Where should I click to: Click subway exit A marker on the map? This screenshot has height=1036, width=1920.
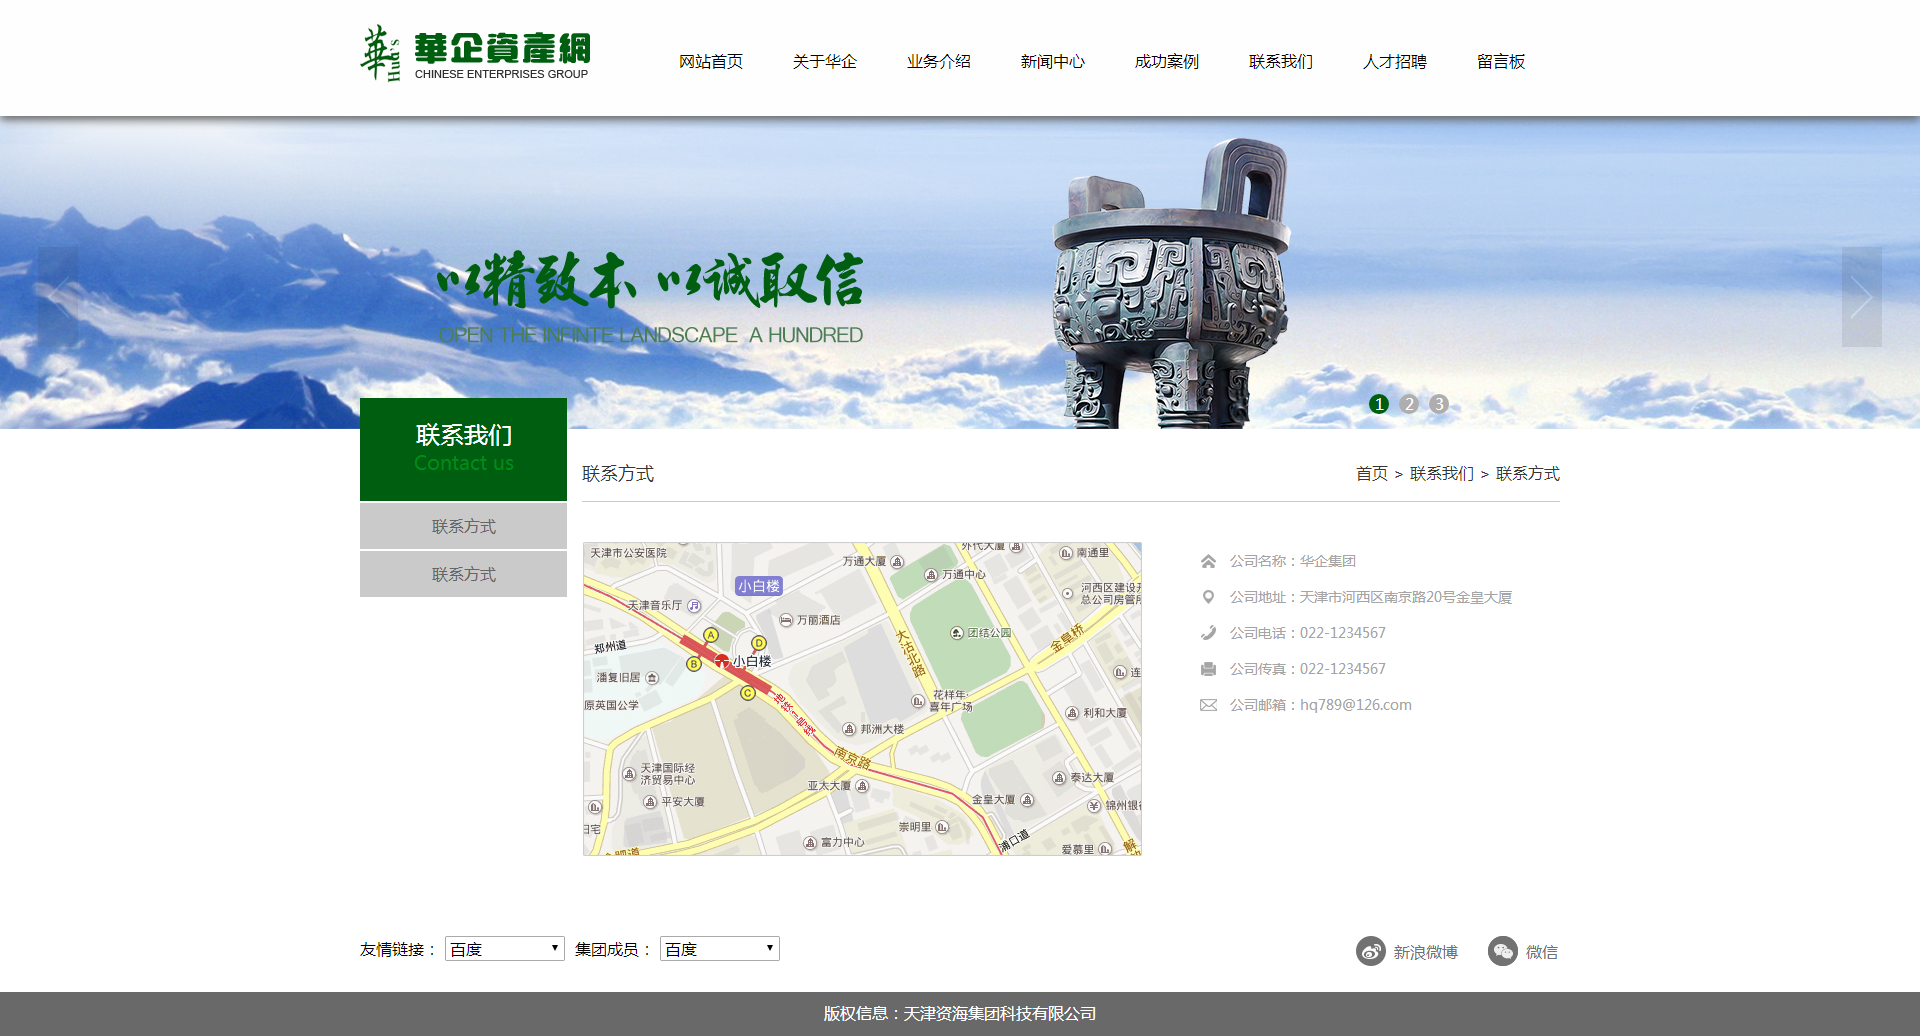[711, 635]
